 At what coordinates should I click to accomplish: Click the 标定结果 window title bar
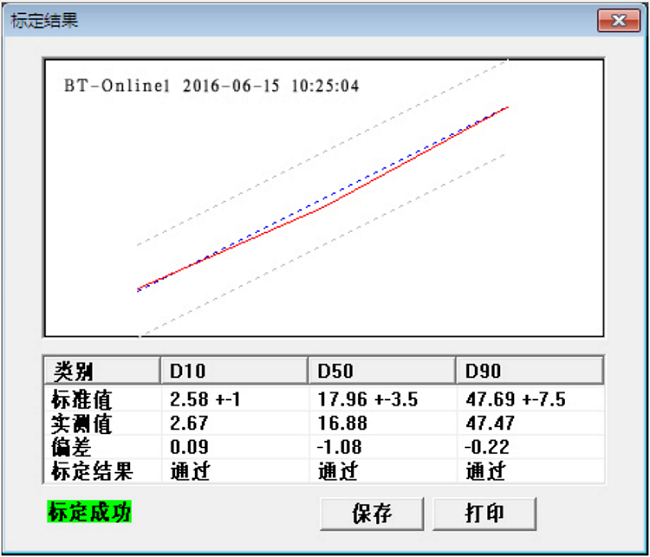click(x=300, y=20)
